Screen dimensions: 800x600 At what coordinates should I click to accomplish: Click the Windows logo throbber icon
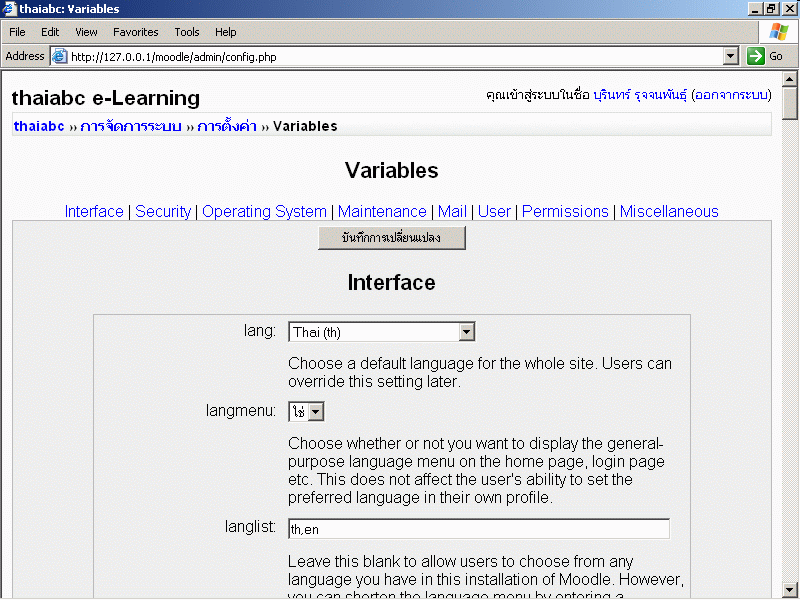(778, 32)
